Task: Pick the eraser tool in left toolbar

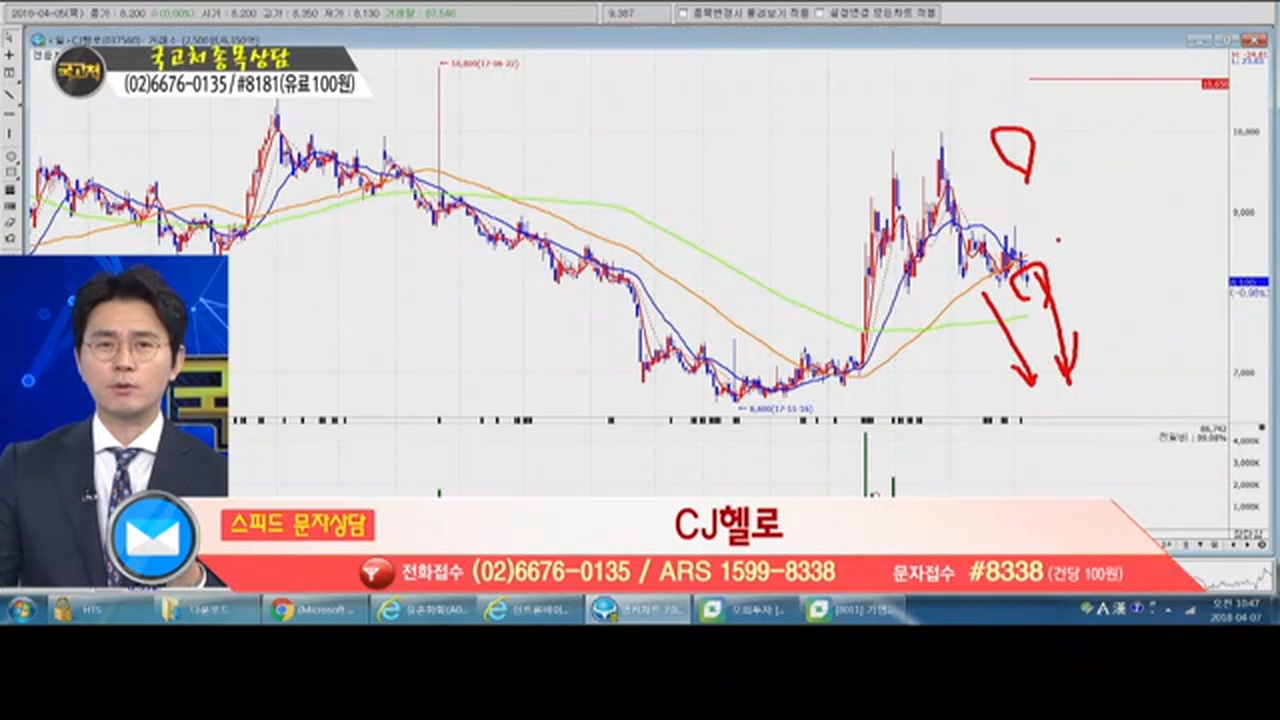Action: tap(10, 221)
